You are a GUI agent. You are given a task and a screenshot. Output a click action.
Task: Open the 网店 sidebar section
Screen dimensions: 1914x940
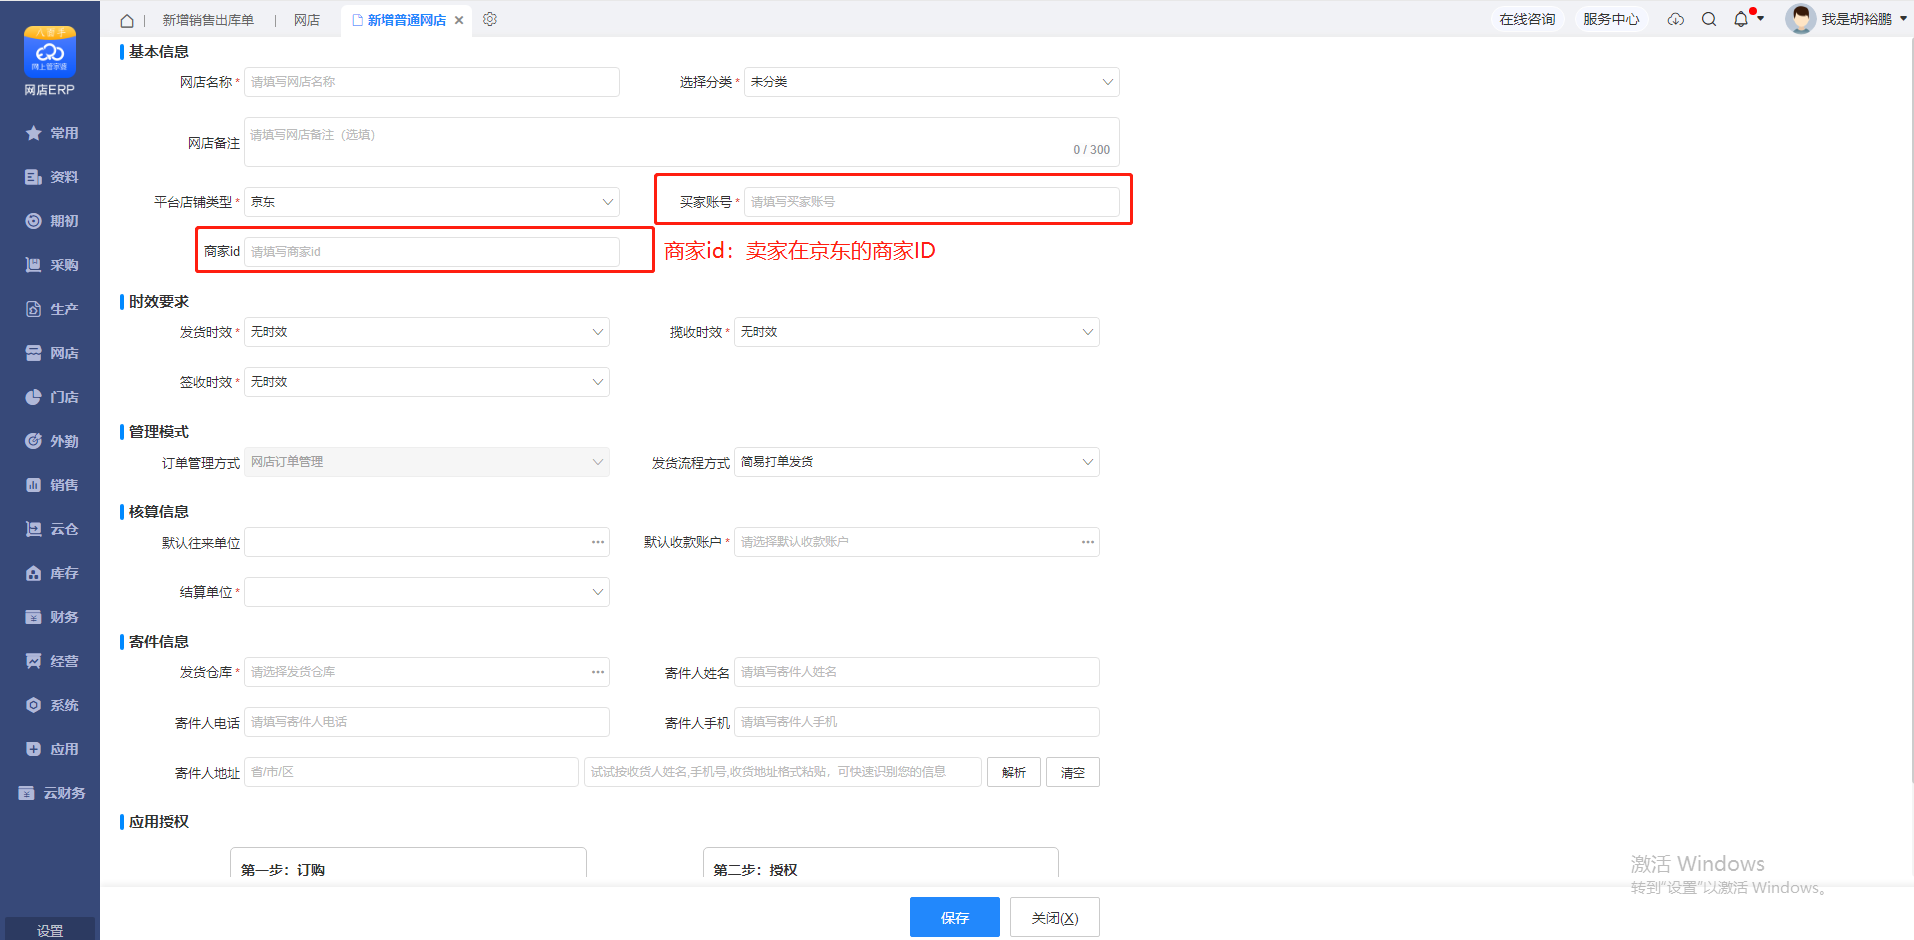point(50,353)
